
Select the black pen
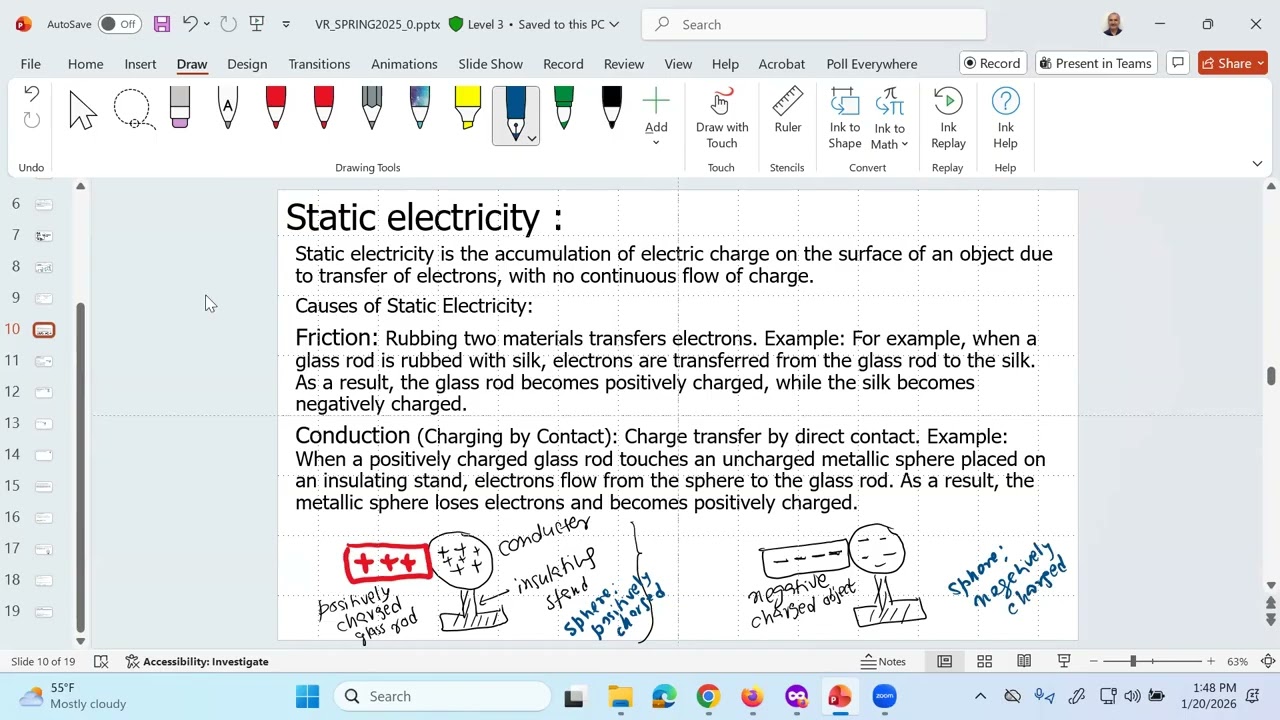click(x=612, y=108)
